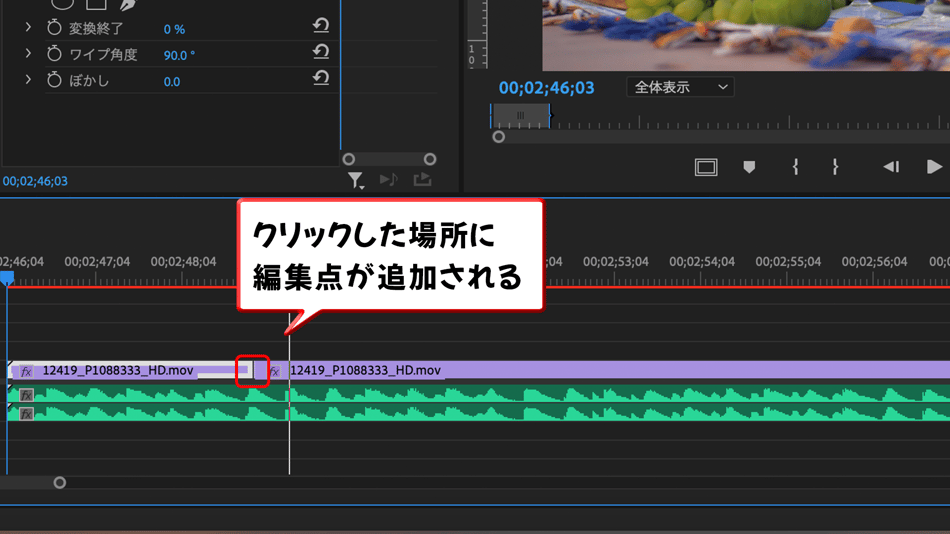This screenshot has width=950, height=534.
Task: Click fx badge on upper audio clip
Action: pos(26,395)
